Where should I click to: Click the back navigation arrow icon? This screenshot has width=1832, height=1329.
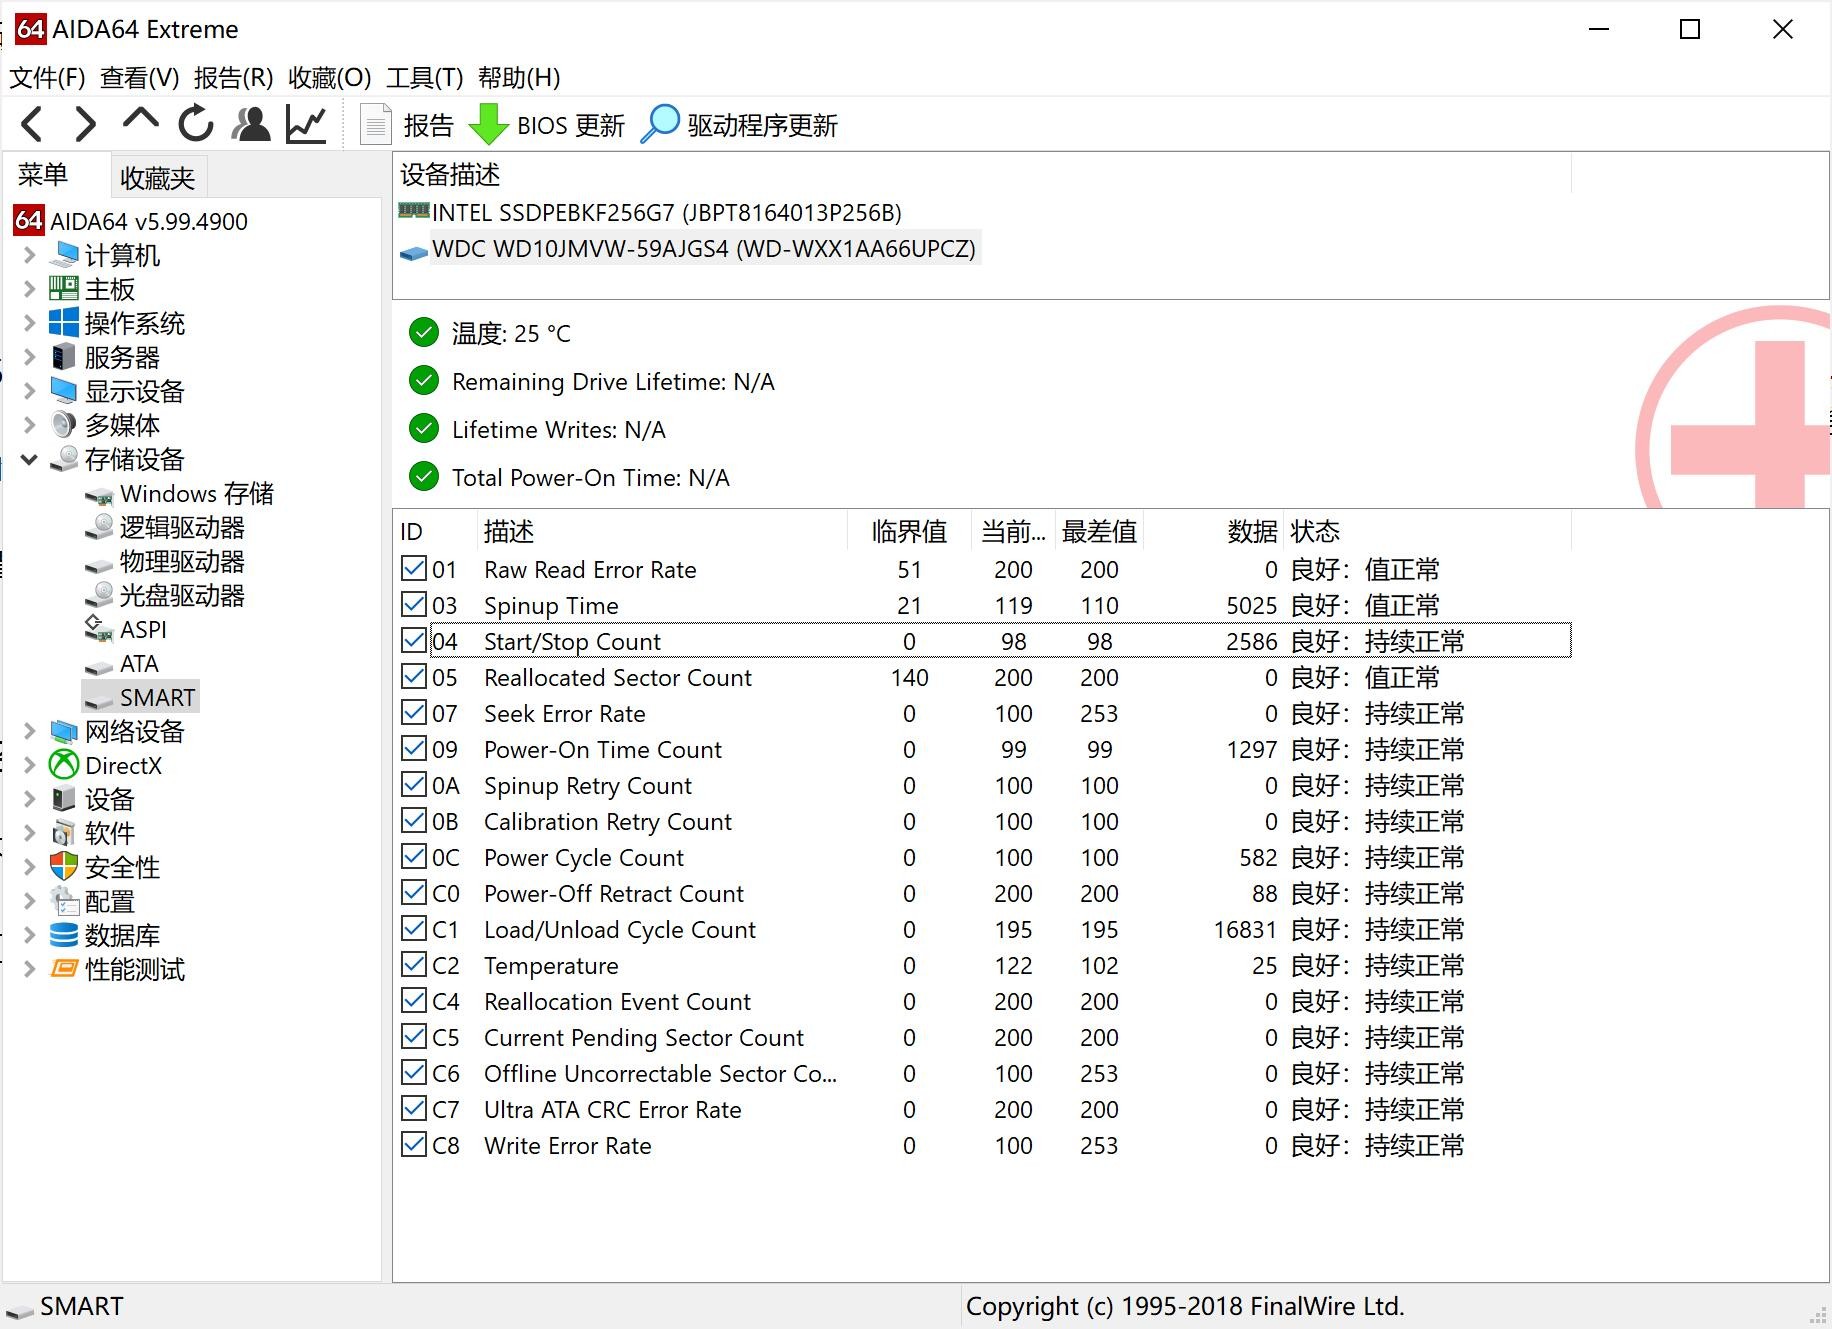click(x=32, y=125)
